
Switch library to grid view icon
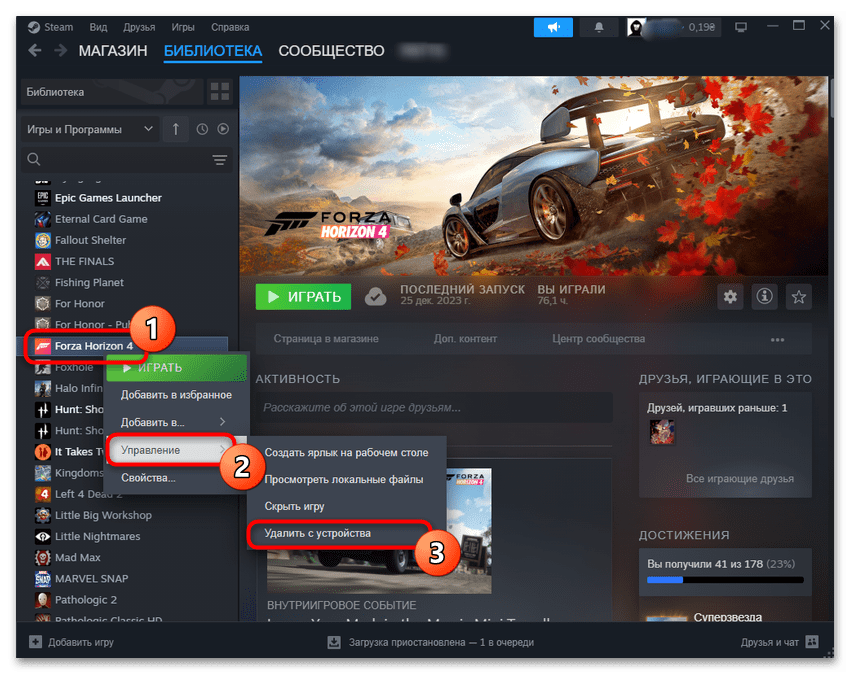[220, 92]
